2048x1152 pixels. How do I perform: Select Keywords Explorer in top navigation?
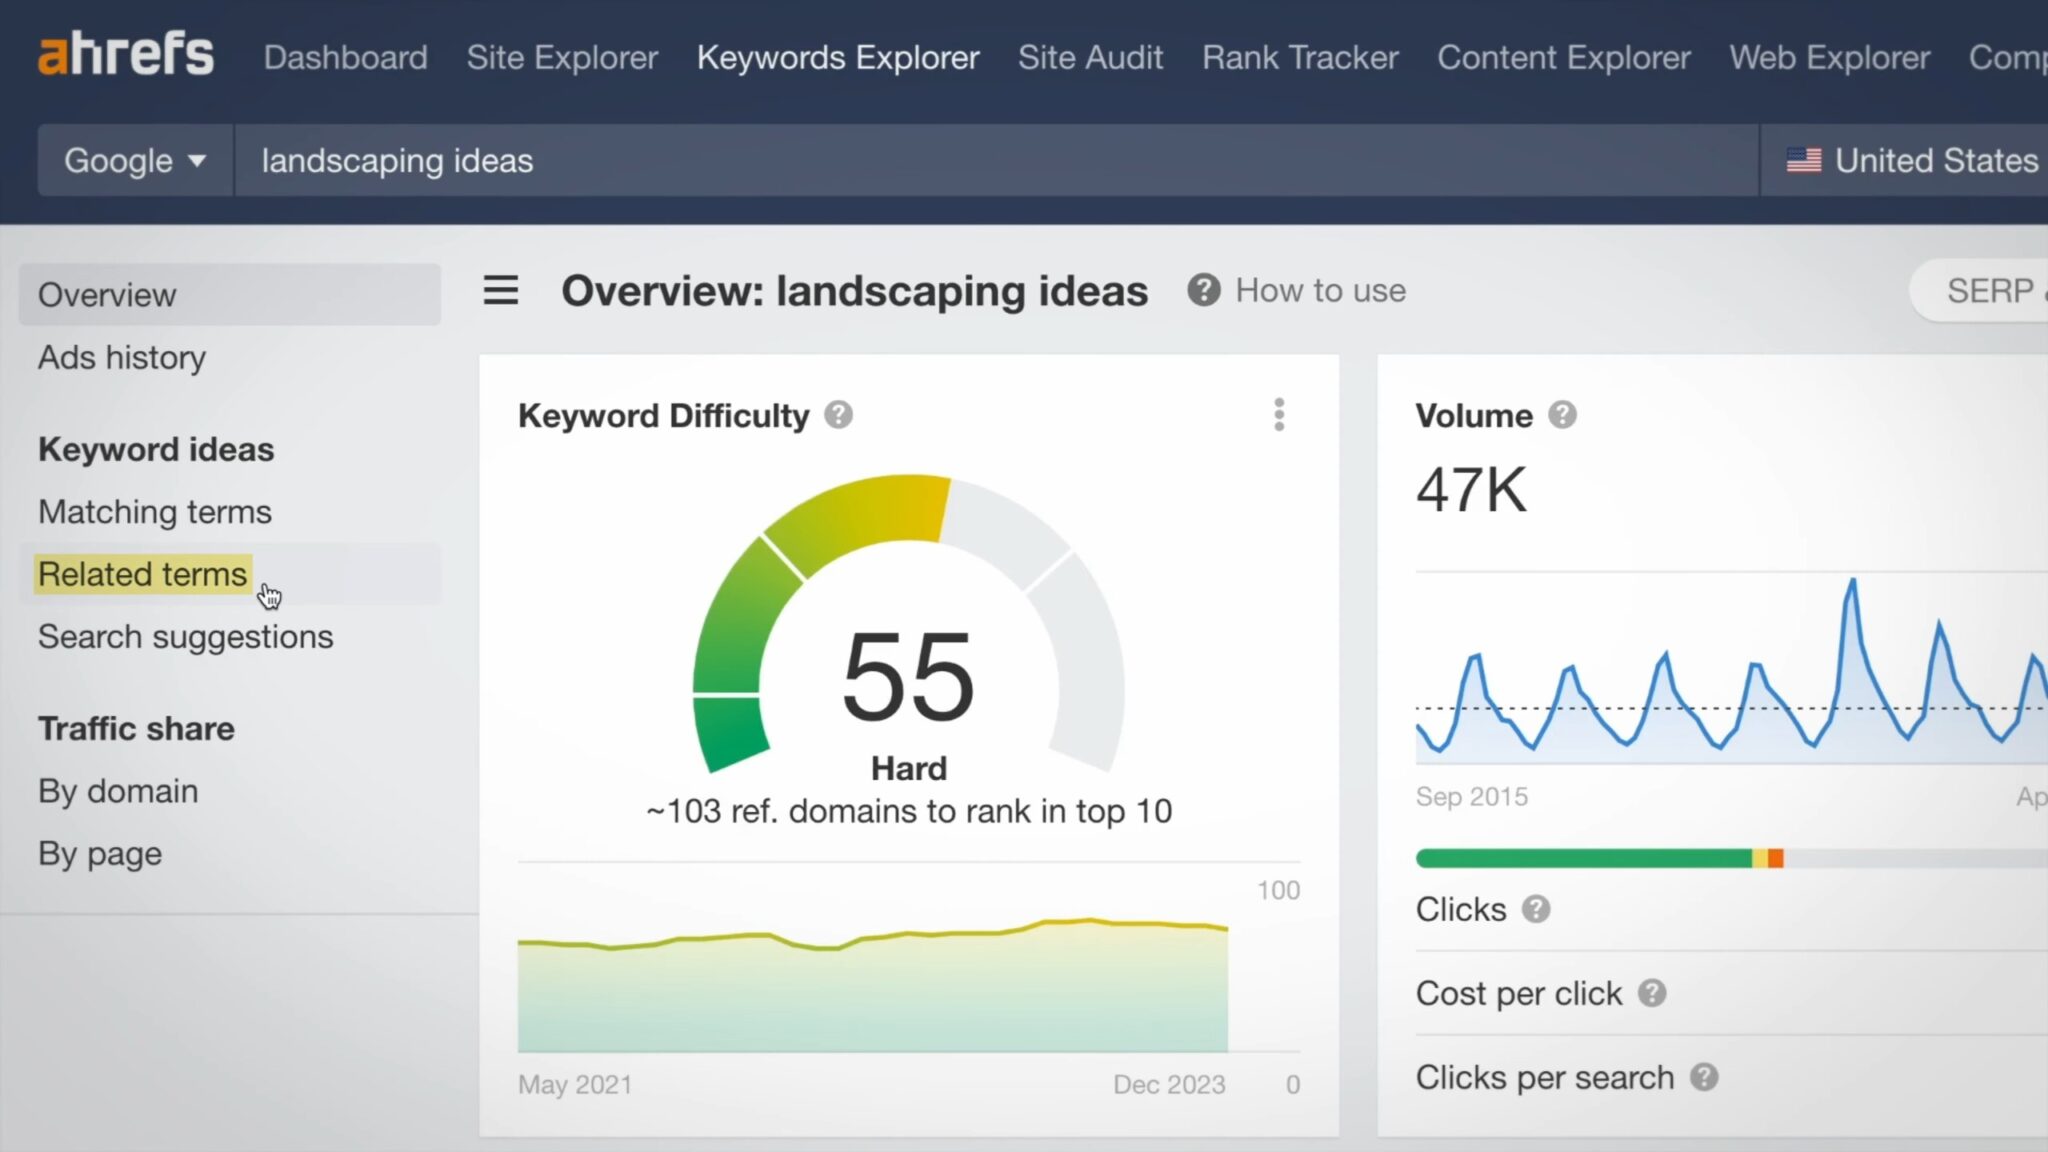tap(838, 57)
